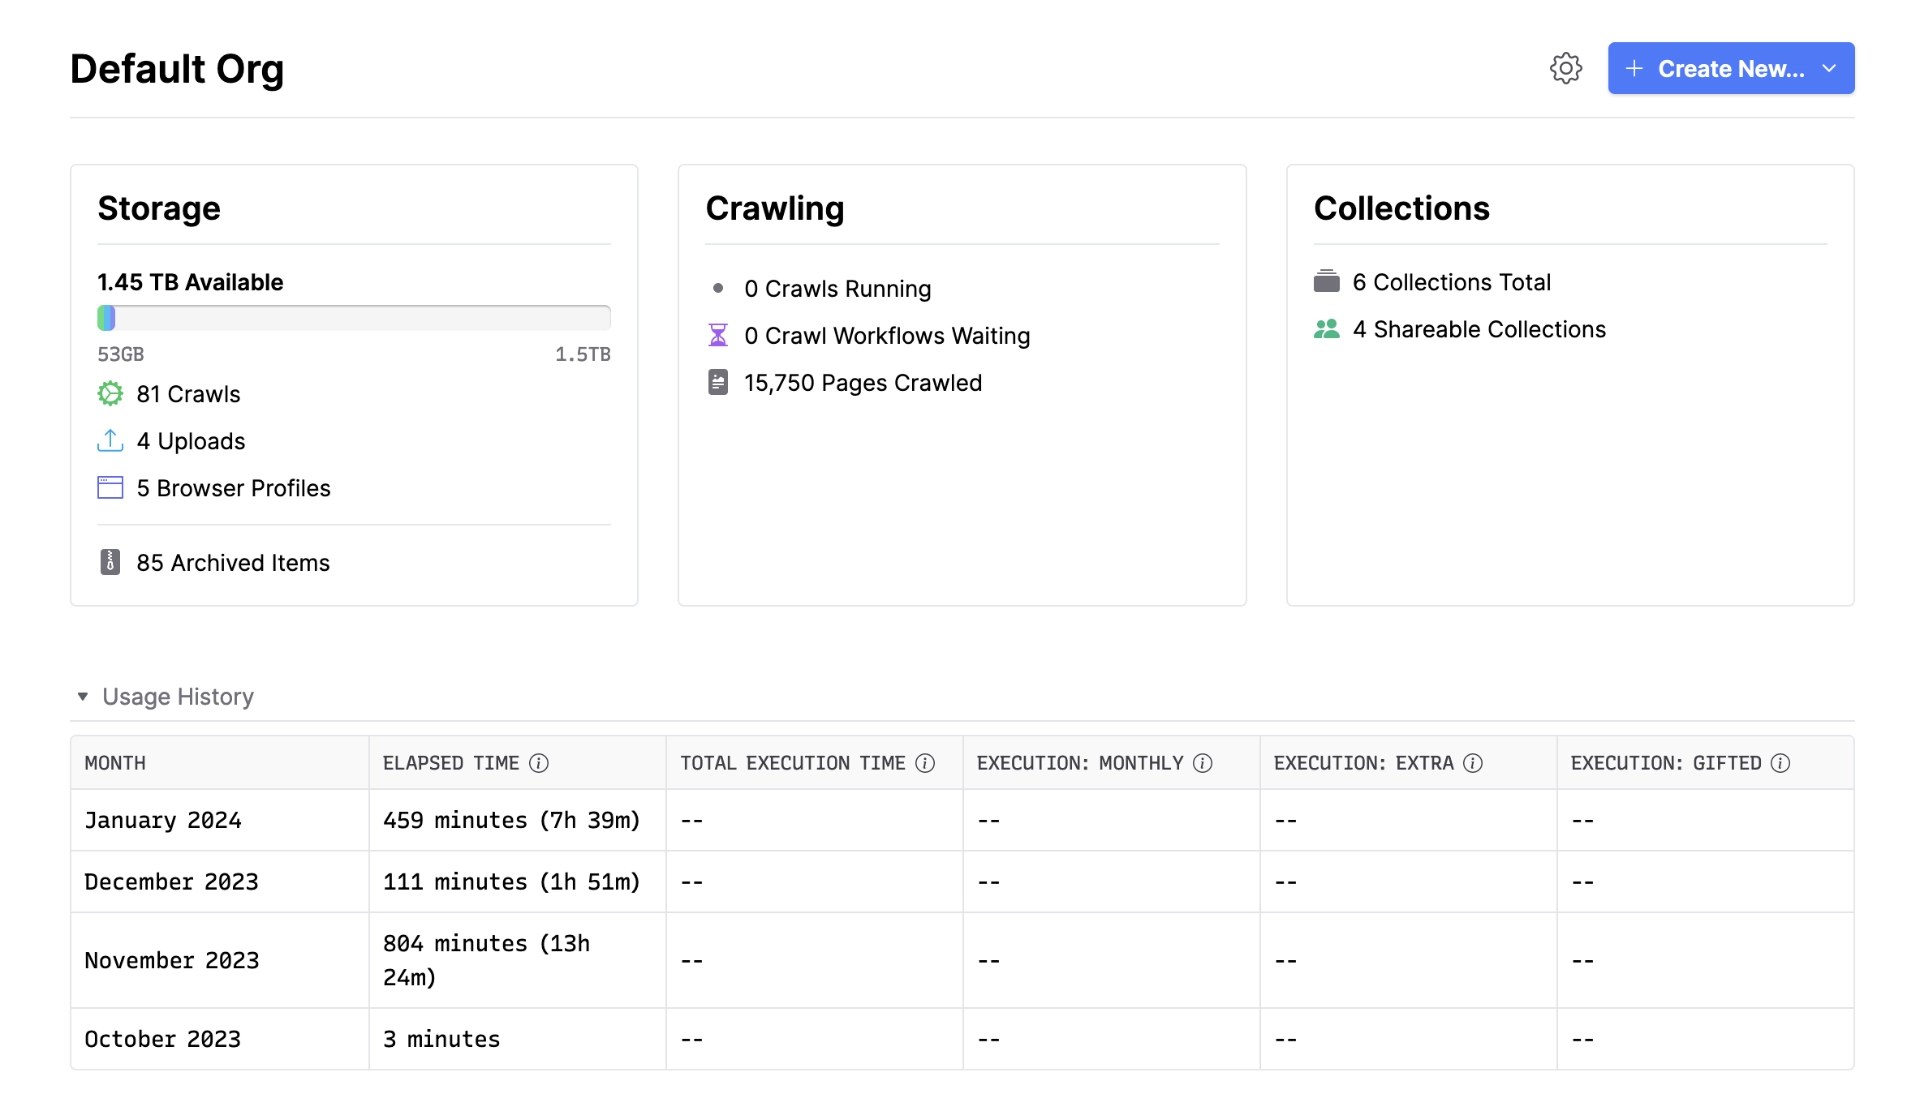Click the info tooltip beside Elapsed Time

(x=540, y=763)
